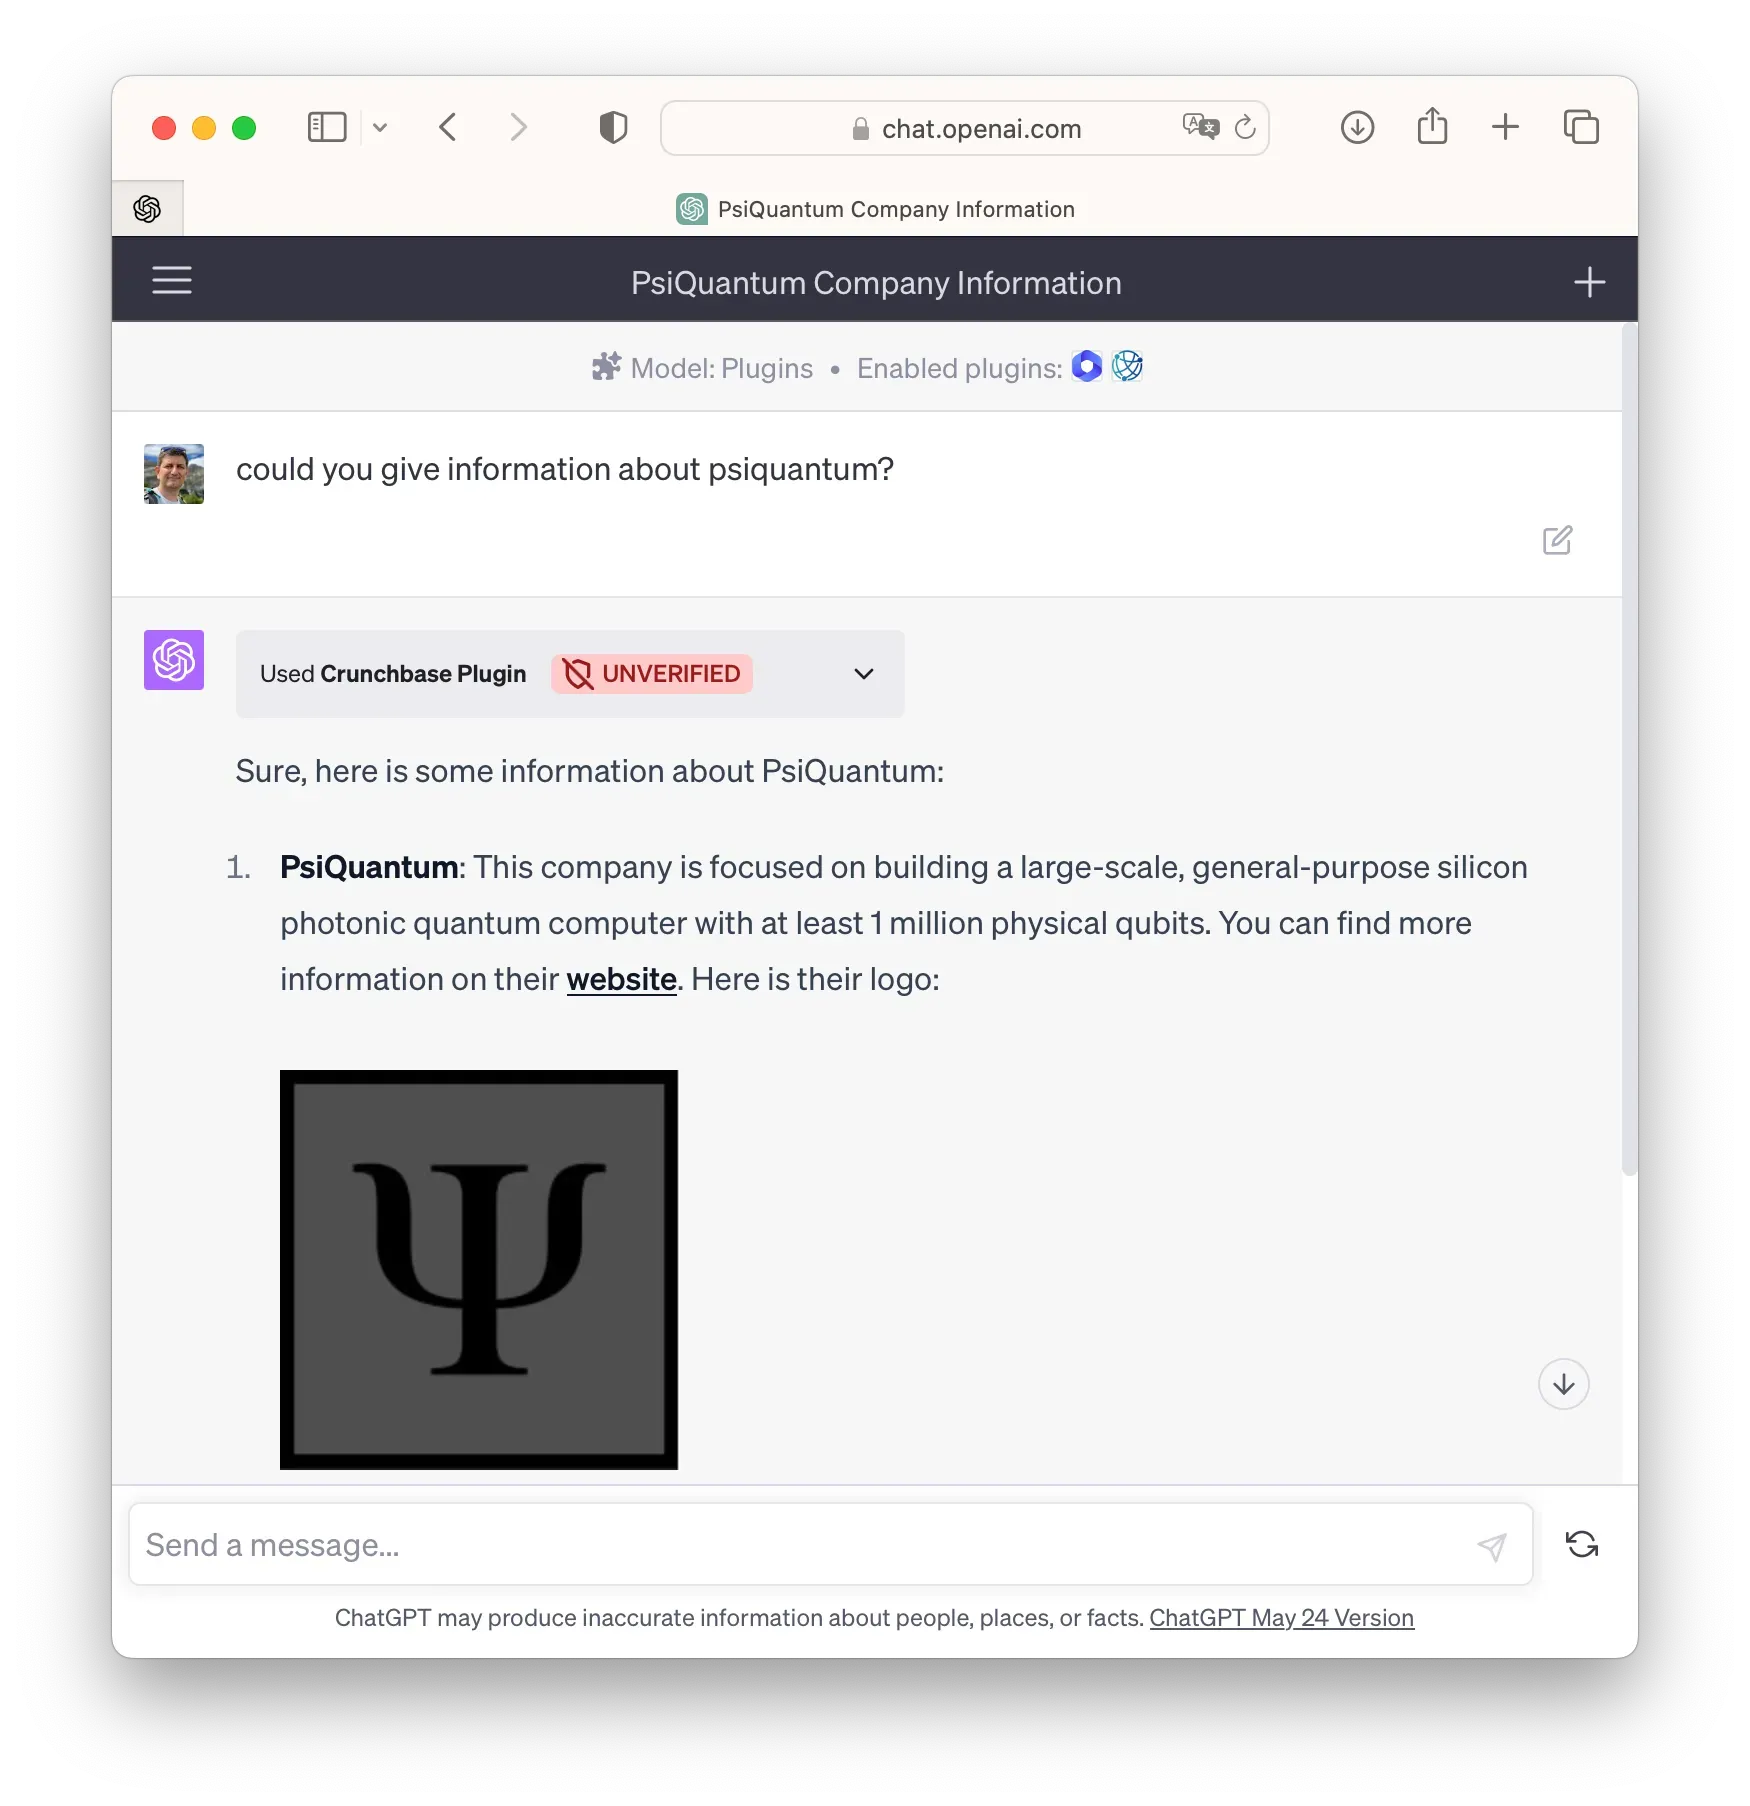Screen dimensions: 1750x1806
Task: Show Safari downloads
Action: tap(1357, 127)
